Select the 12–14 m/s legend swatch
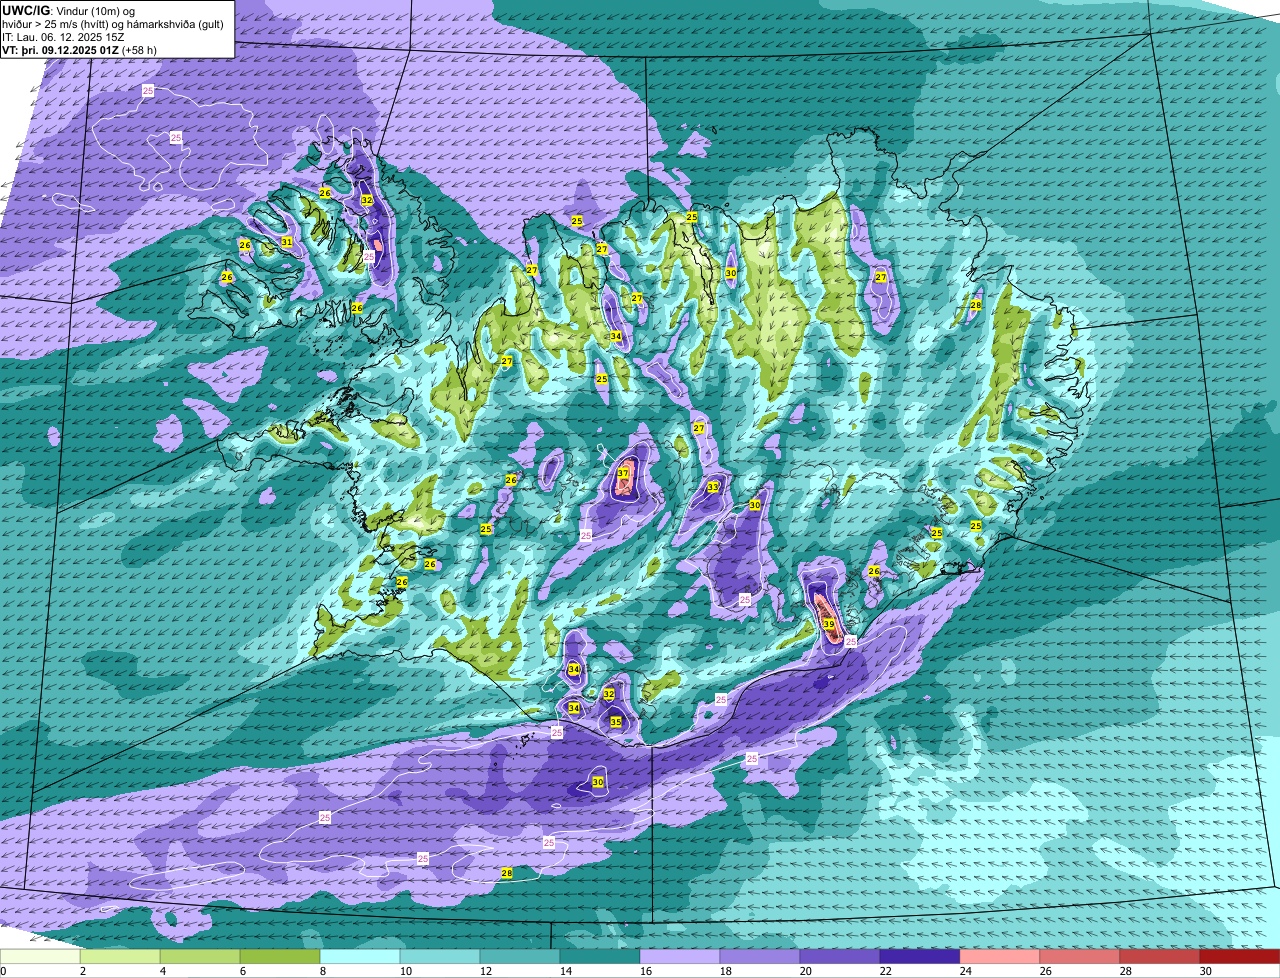 [x=520, y=956]
